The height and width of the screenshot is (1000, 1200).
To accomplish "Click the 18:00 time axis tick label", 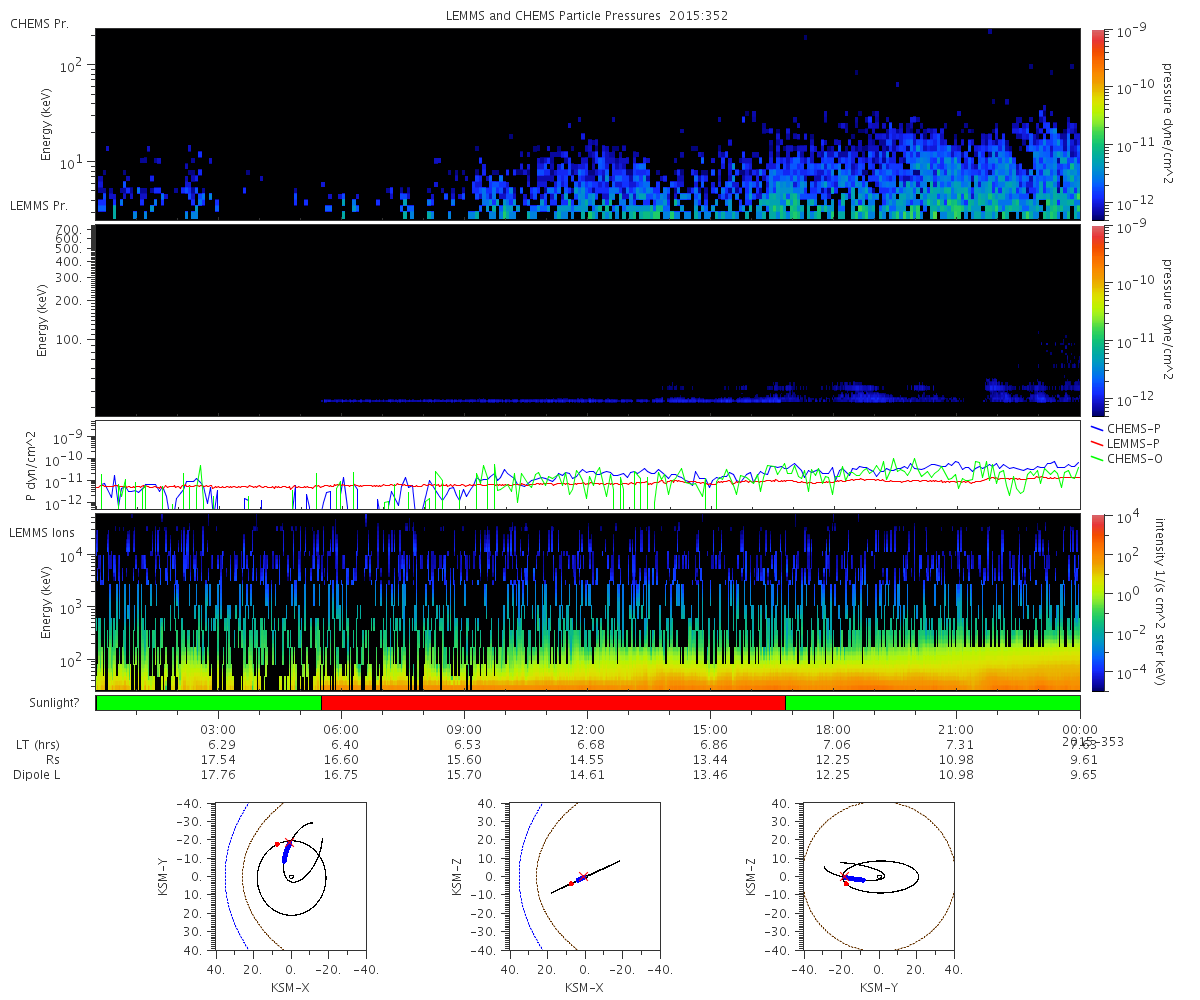I will pyautogui.click(x=833, y=729).
